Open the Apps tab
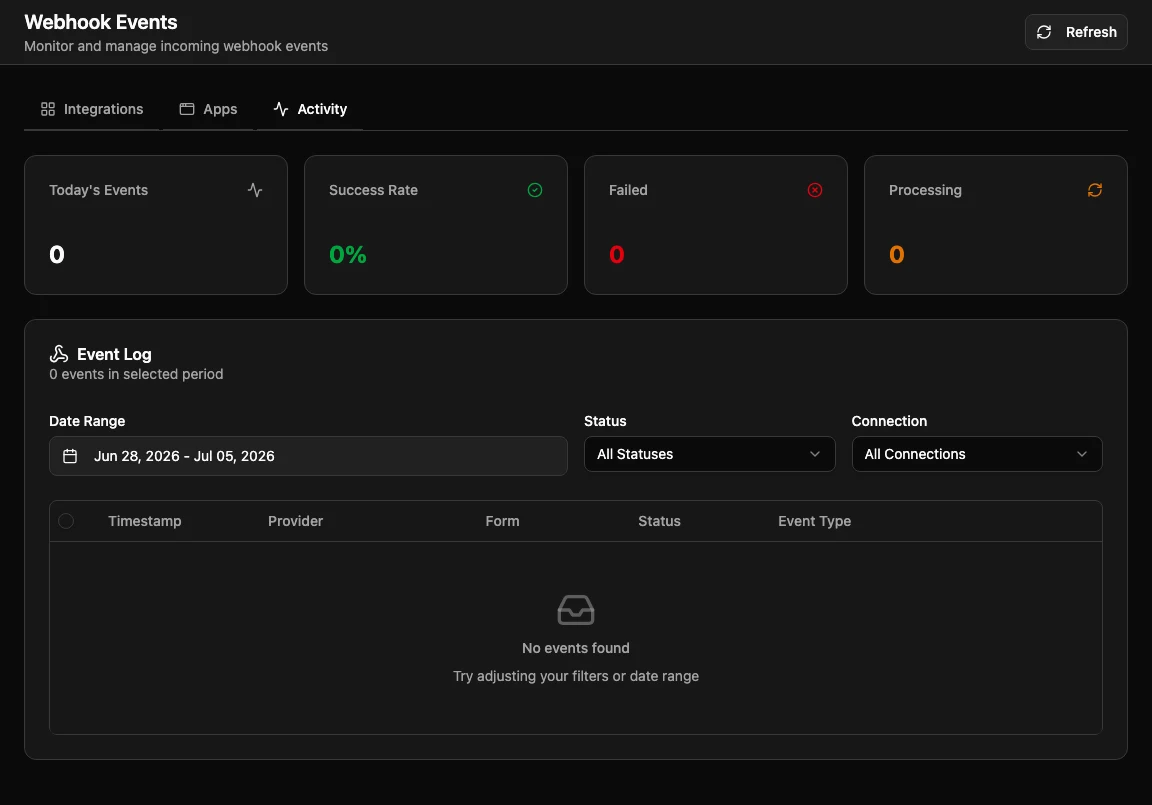 (x=209, y=109)
